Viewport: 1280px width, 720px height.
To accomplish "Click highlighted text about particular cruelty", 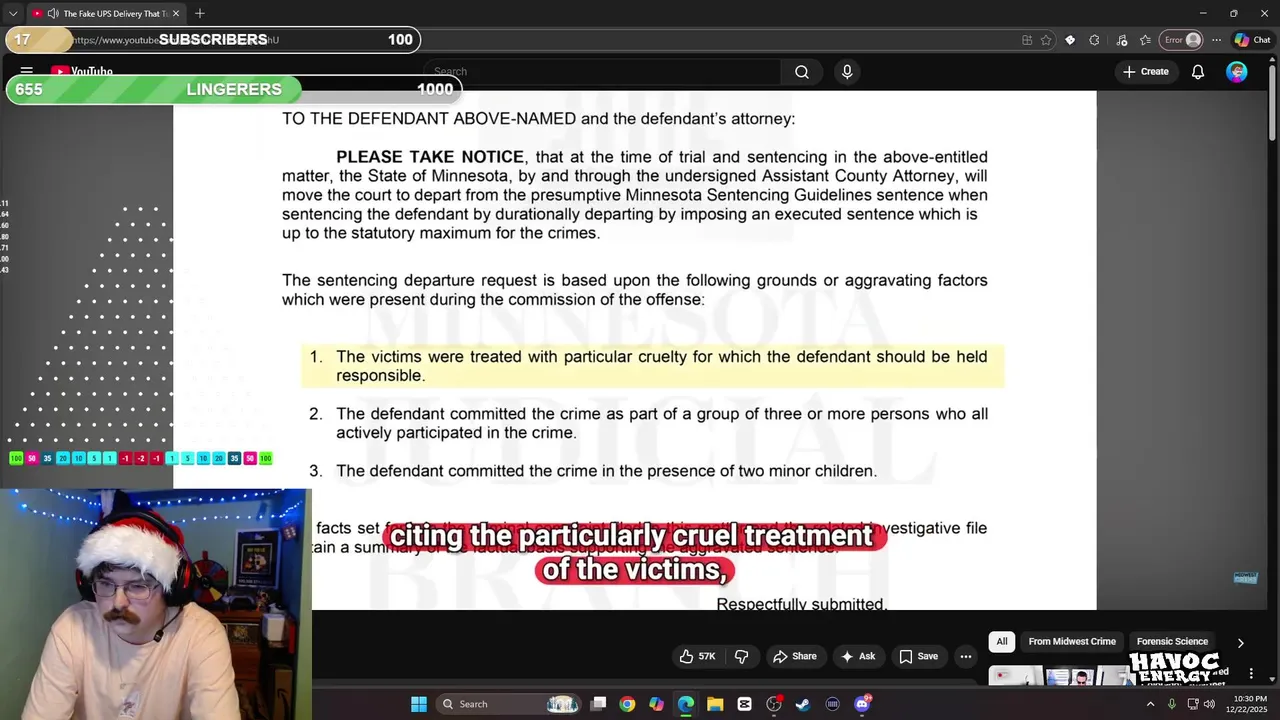I will 653,366.
